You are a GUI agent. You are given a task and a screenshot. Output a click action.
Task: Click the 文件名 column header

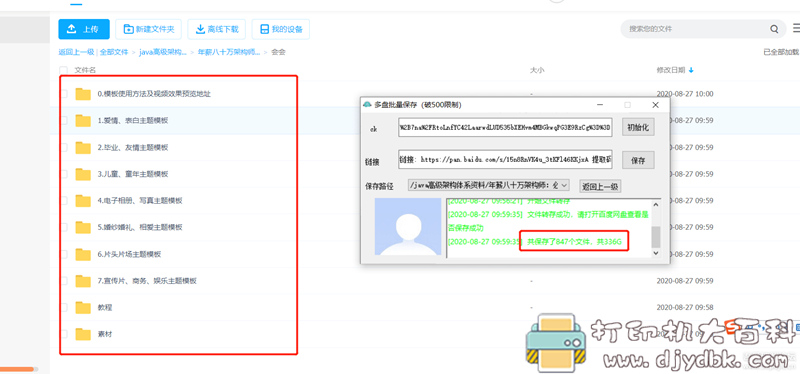point(85,70)
